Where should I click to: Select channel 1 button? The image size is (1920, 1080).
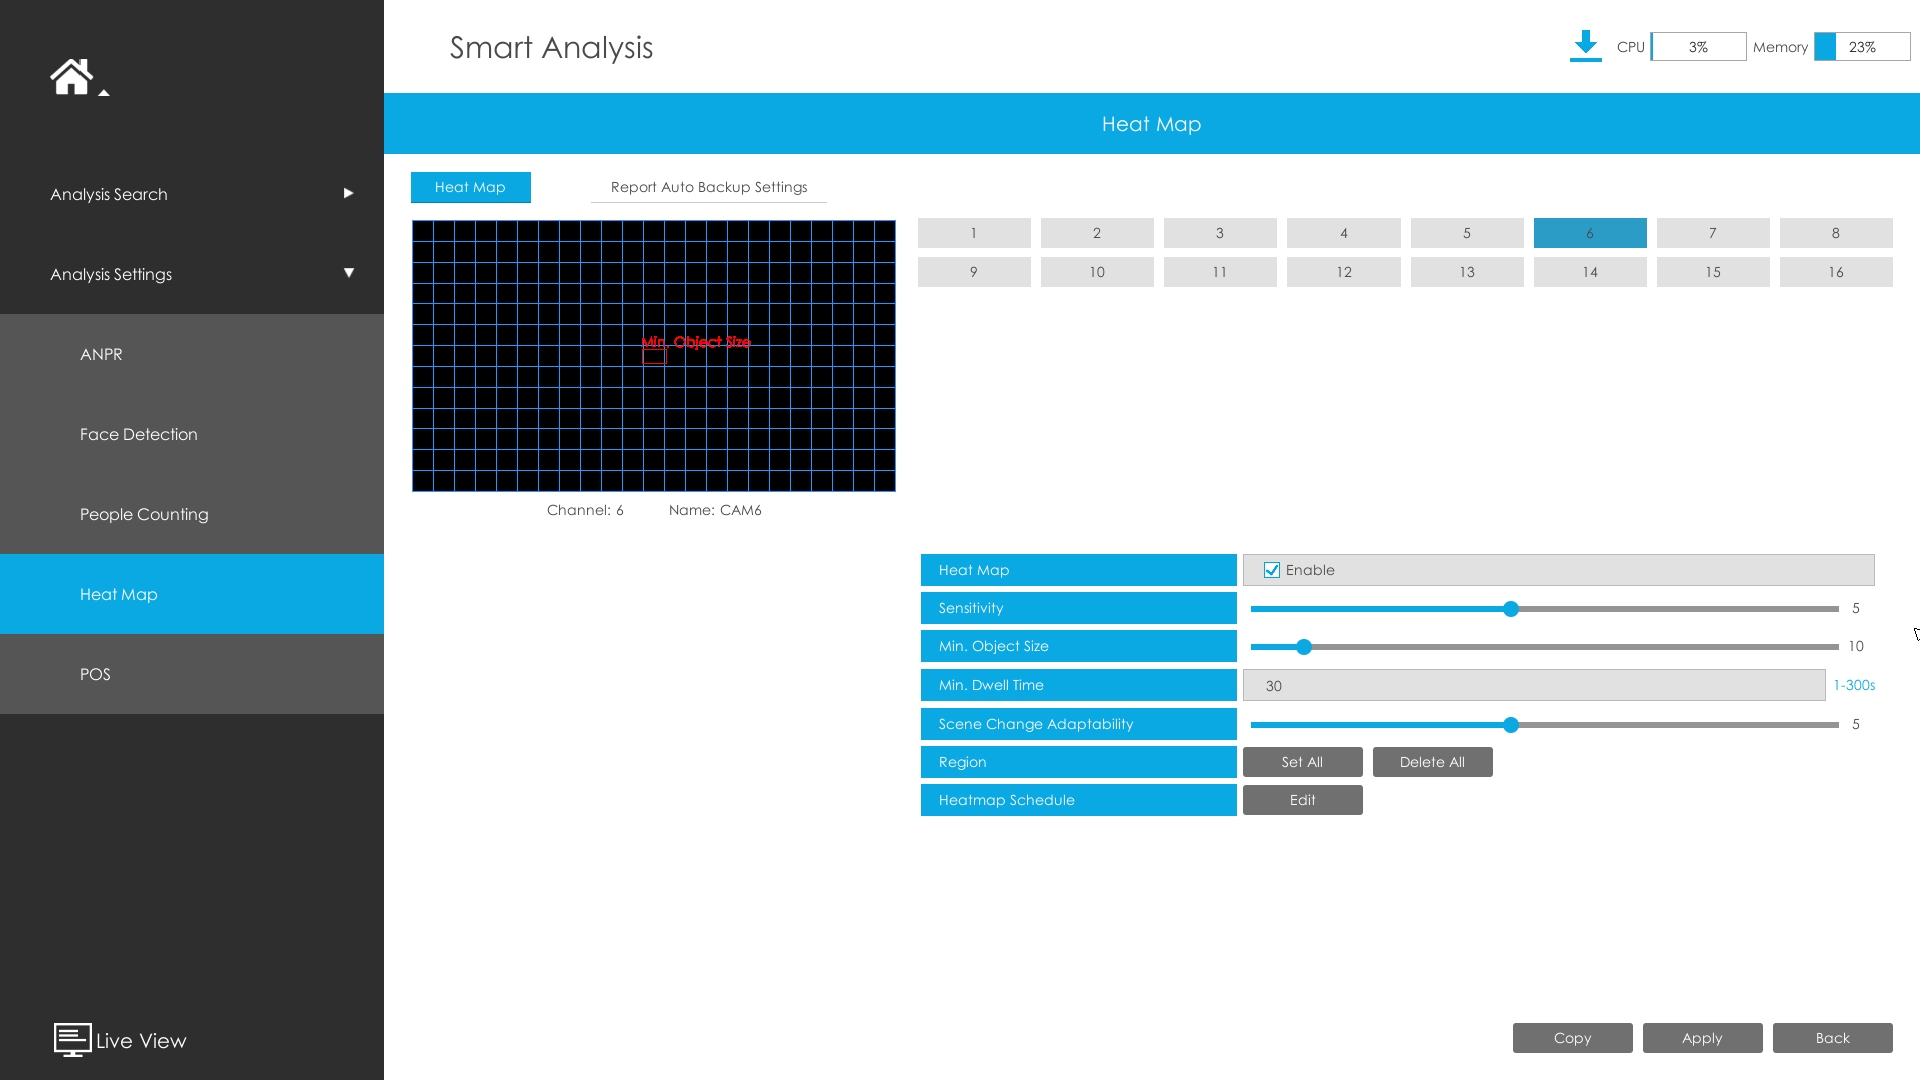[x=974, y=233]
